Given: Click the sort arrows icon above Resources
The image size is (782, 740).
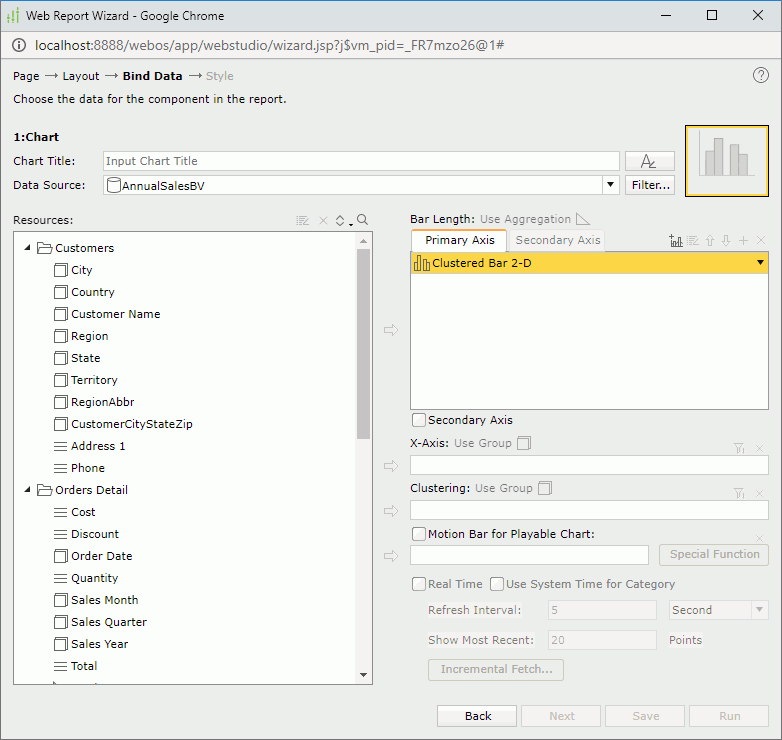Looking at the screenshot, I should tap(340, 220).
